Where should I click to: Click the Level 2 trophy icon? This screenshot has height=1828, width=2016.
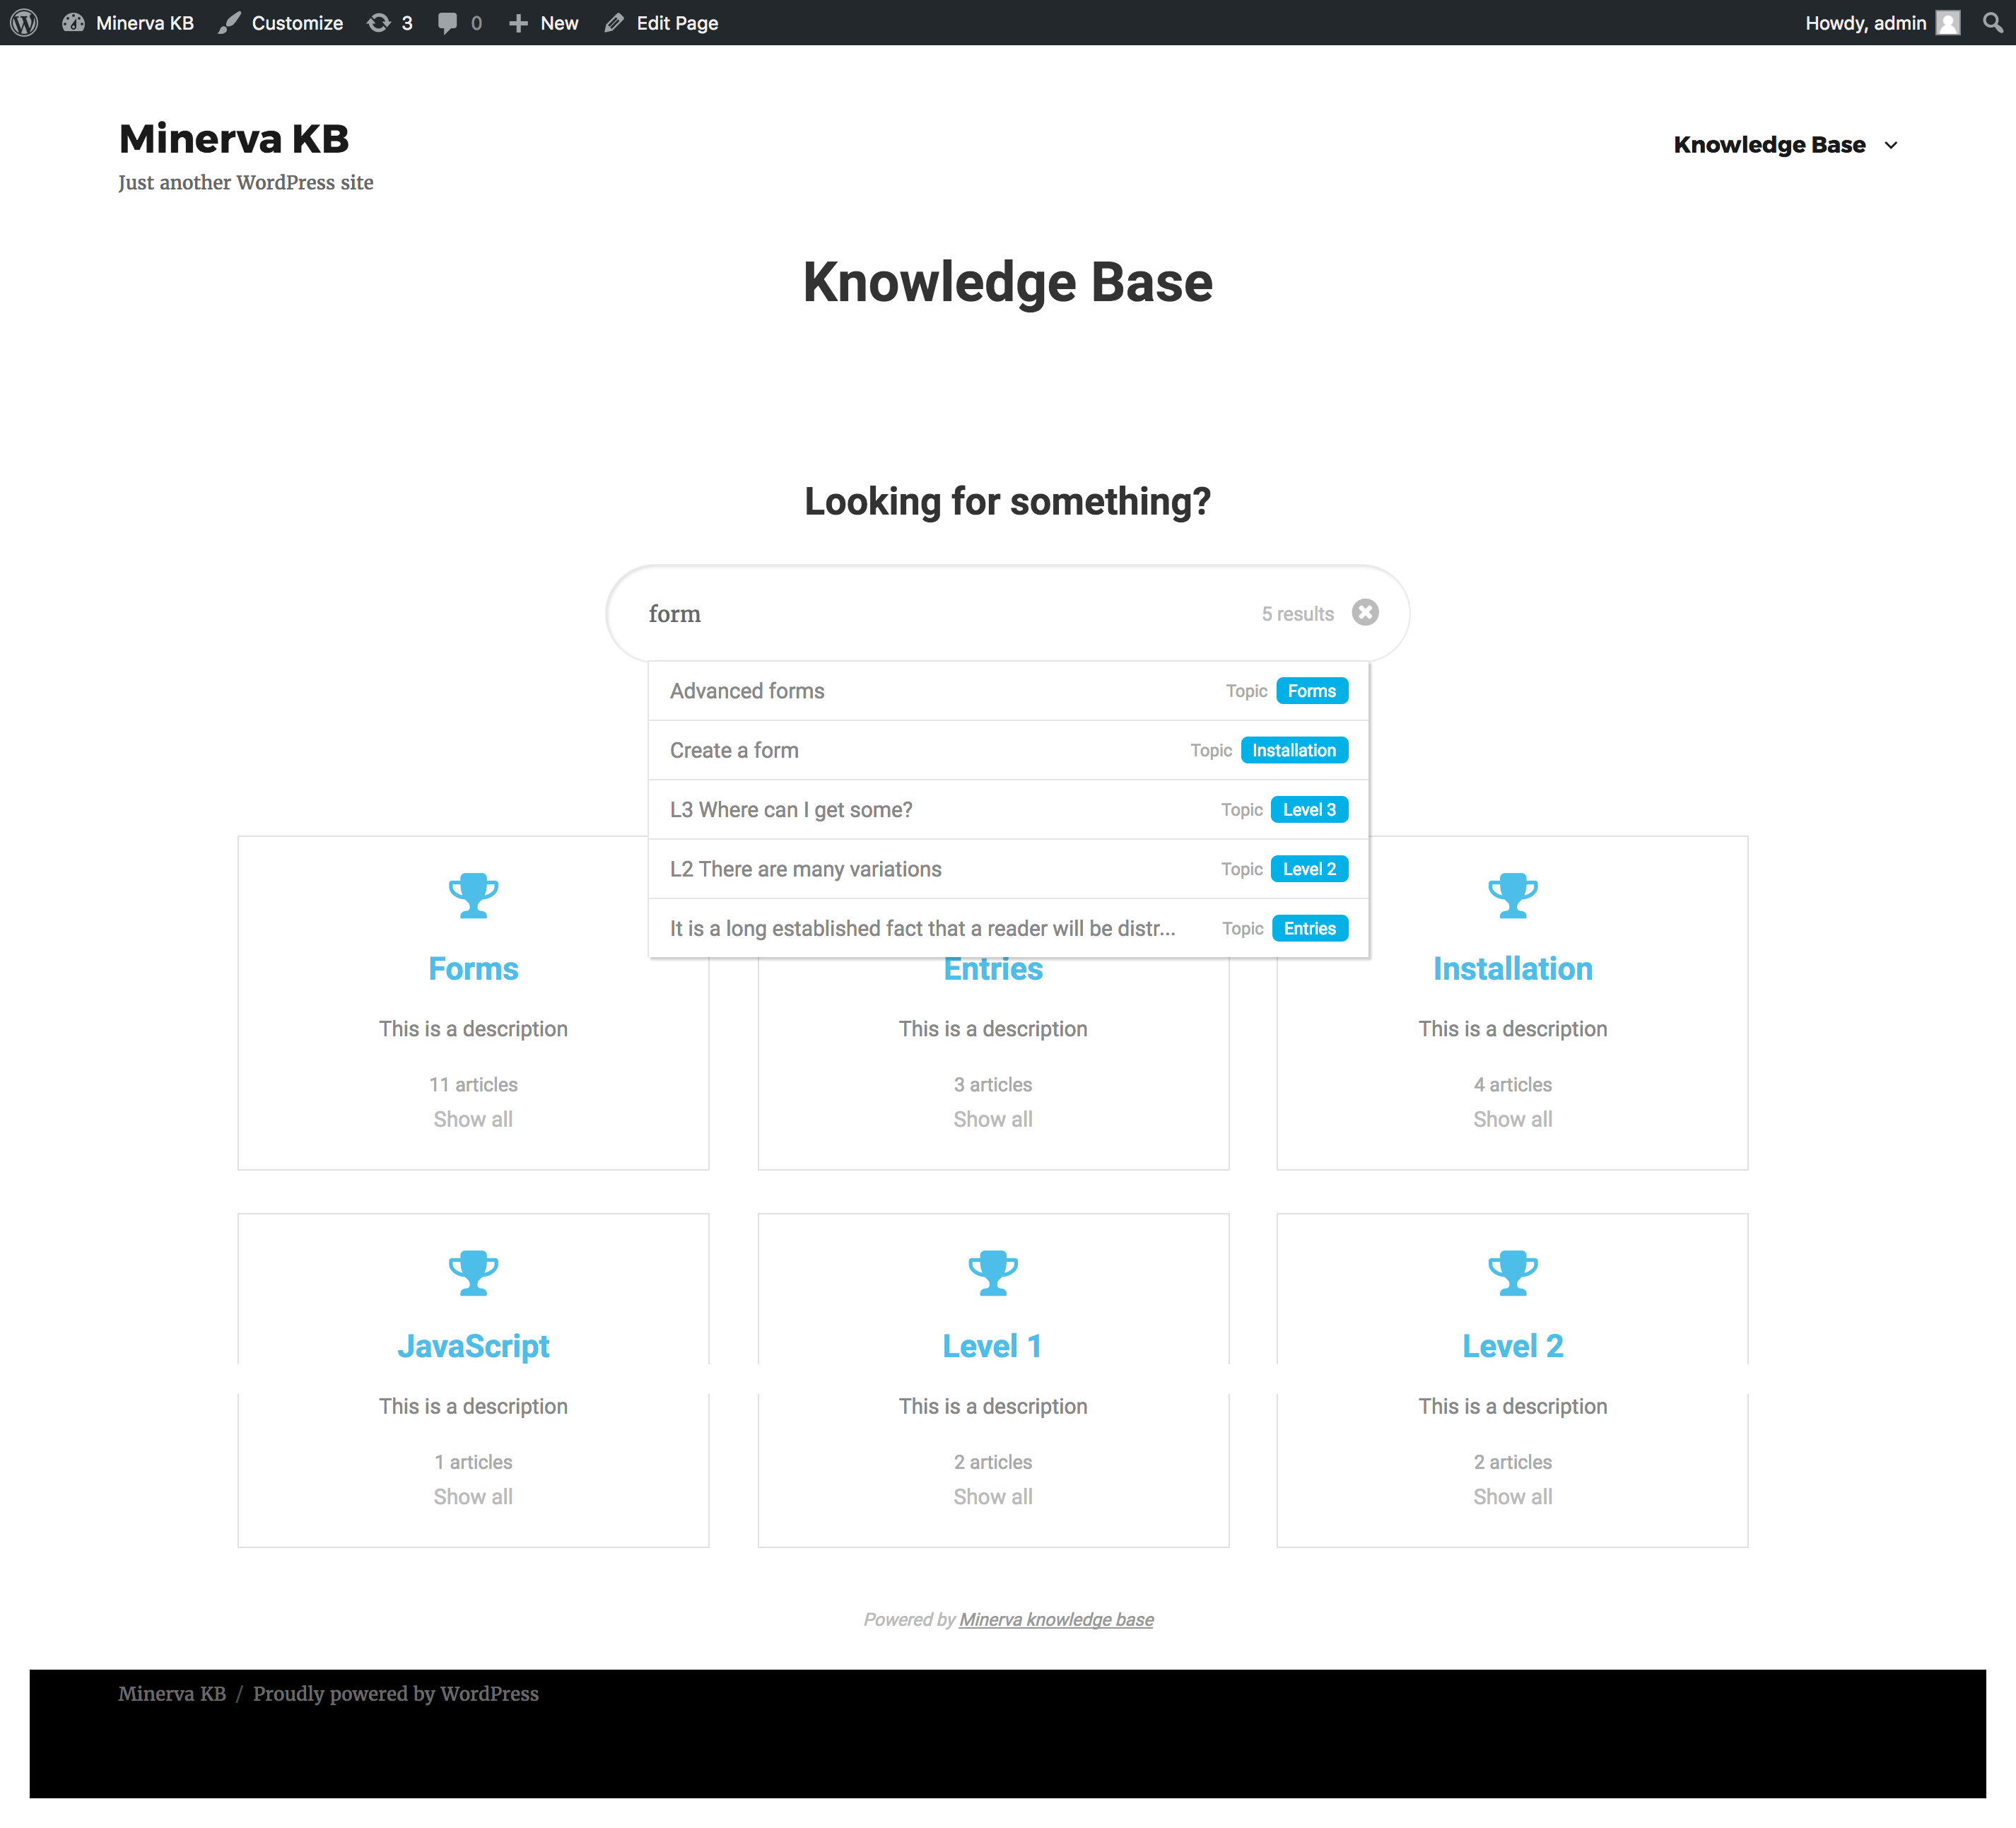tap(1513, 1273)
